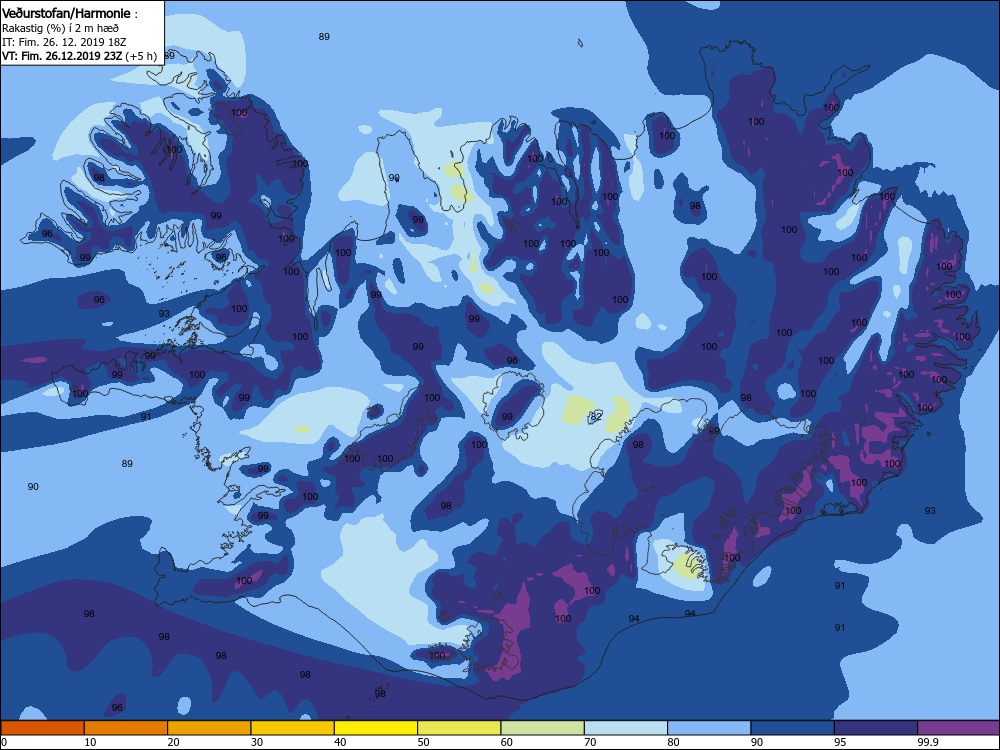
Task: Click the legend tick label 0
Action: tap(3, 742)
